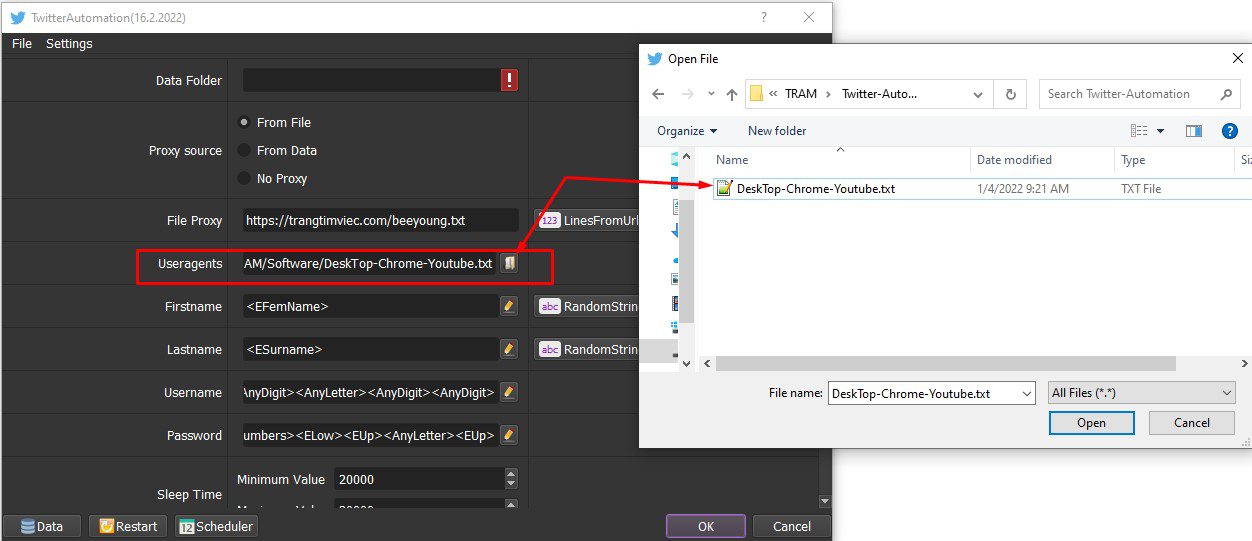This screenshot has width=1252, height=541.
Task: Click the Username pattern field
Action: [x=371, y=392]
